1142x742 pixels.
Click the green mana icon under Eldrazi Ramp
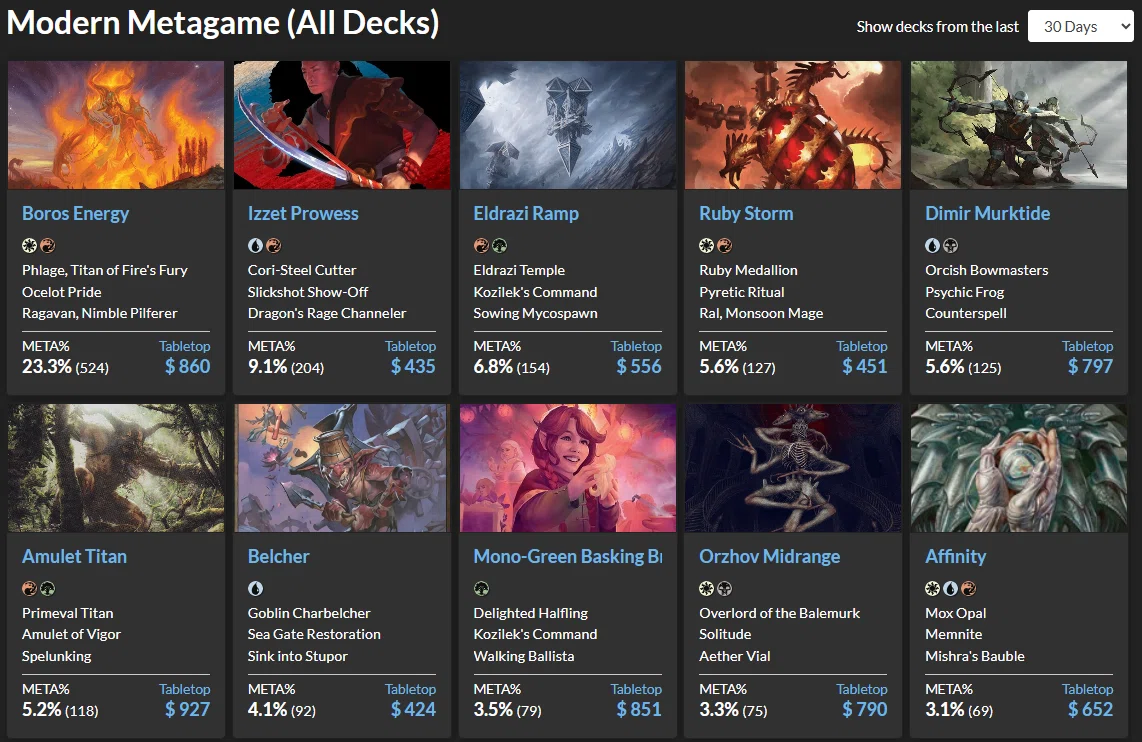tap(499, 245)
